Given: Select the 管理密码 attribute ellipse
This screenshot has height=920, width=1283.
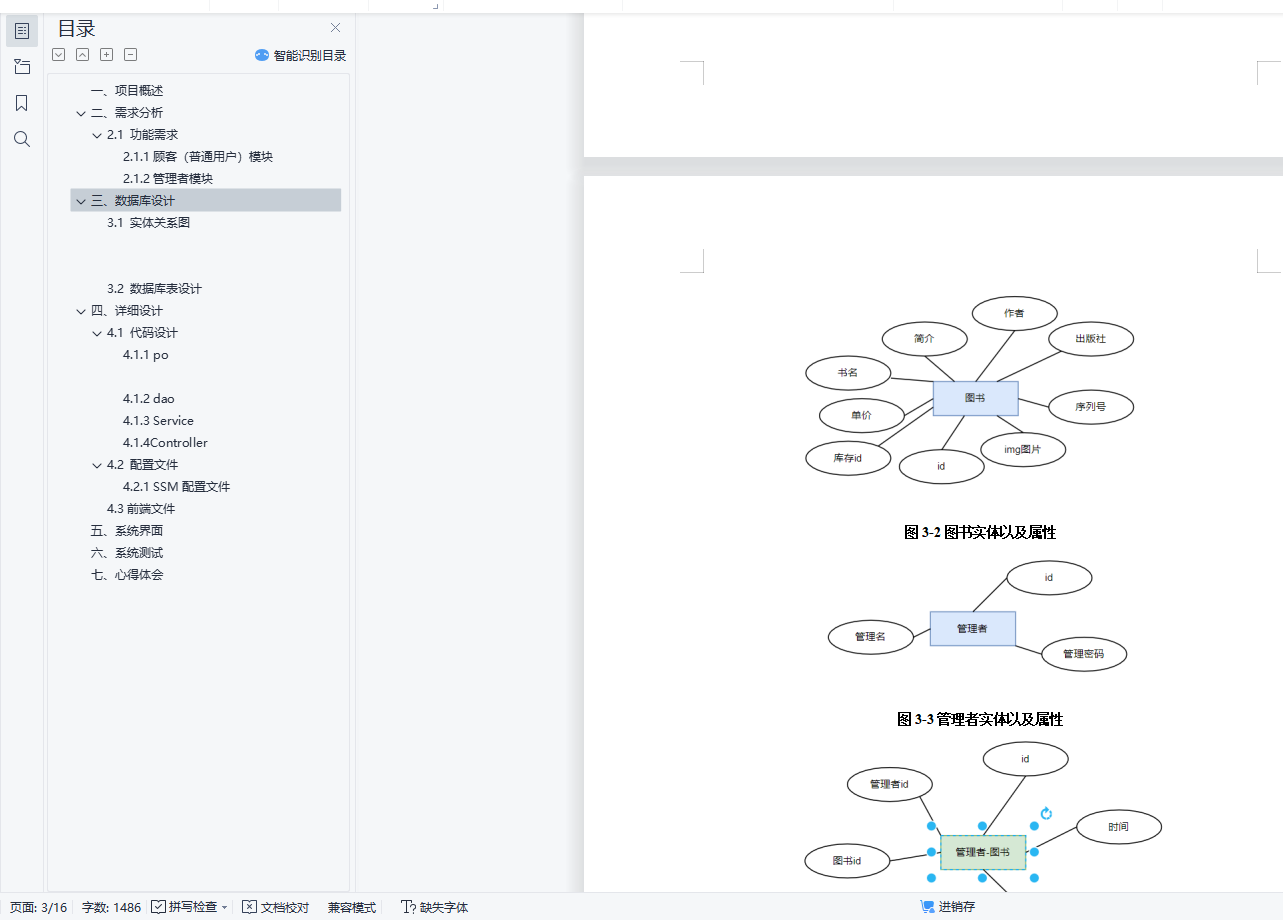Looking at the screenshot, I should tap(1084, 653).
